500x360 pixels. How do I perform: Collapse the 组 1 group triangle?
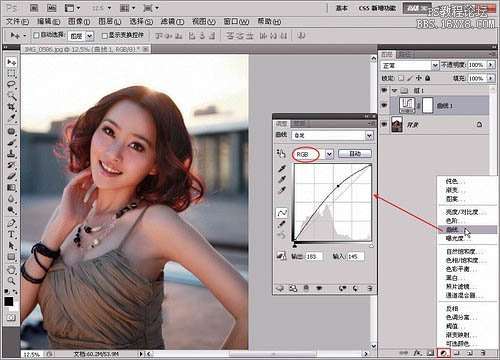point(395,90)
